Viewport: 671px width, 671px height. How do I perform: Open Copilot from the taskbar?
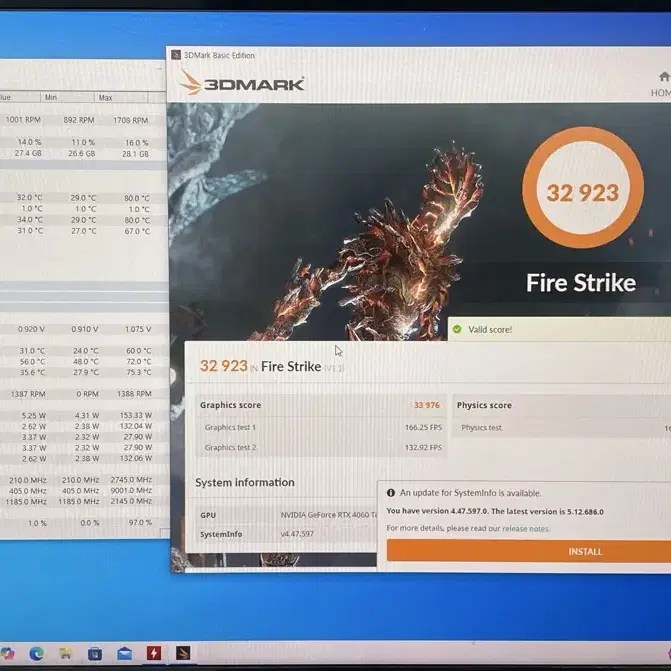coord(7,653)
